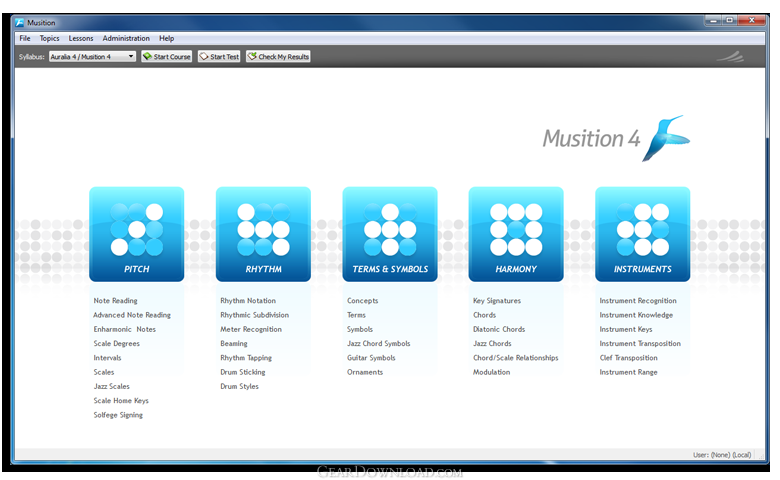Open the Symbols topic
Image resolution: width=780 pixels, height=480 pixels.
[x=360, y=329]
